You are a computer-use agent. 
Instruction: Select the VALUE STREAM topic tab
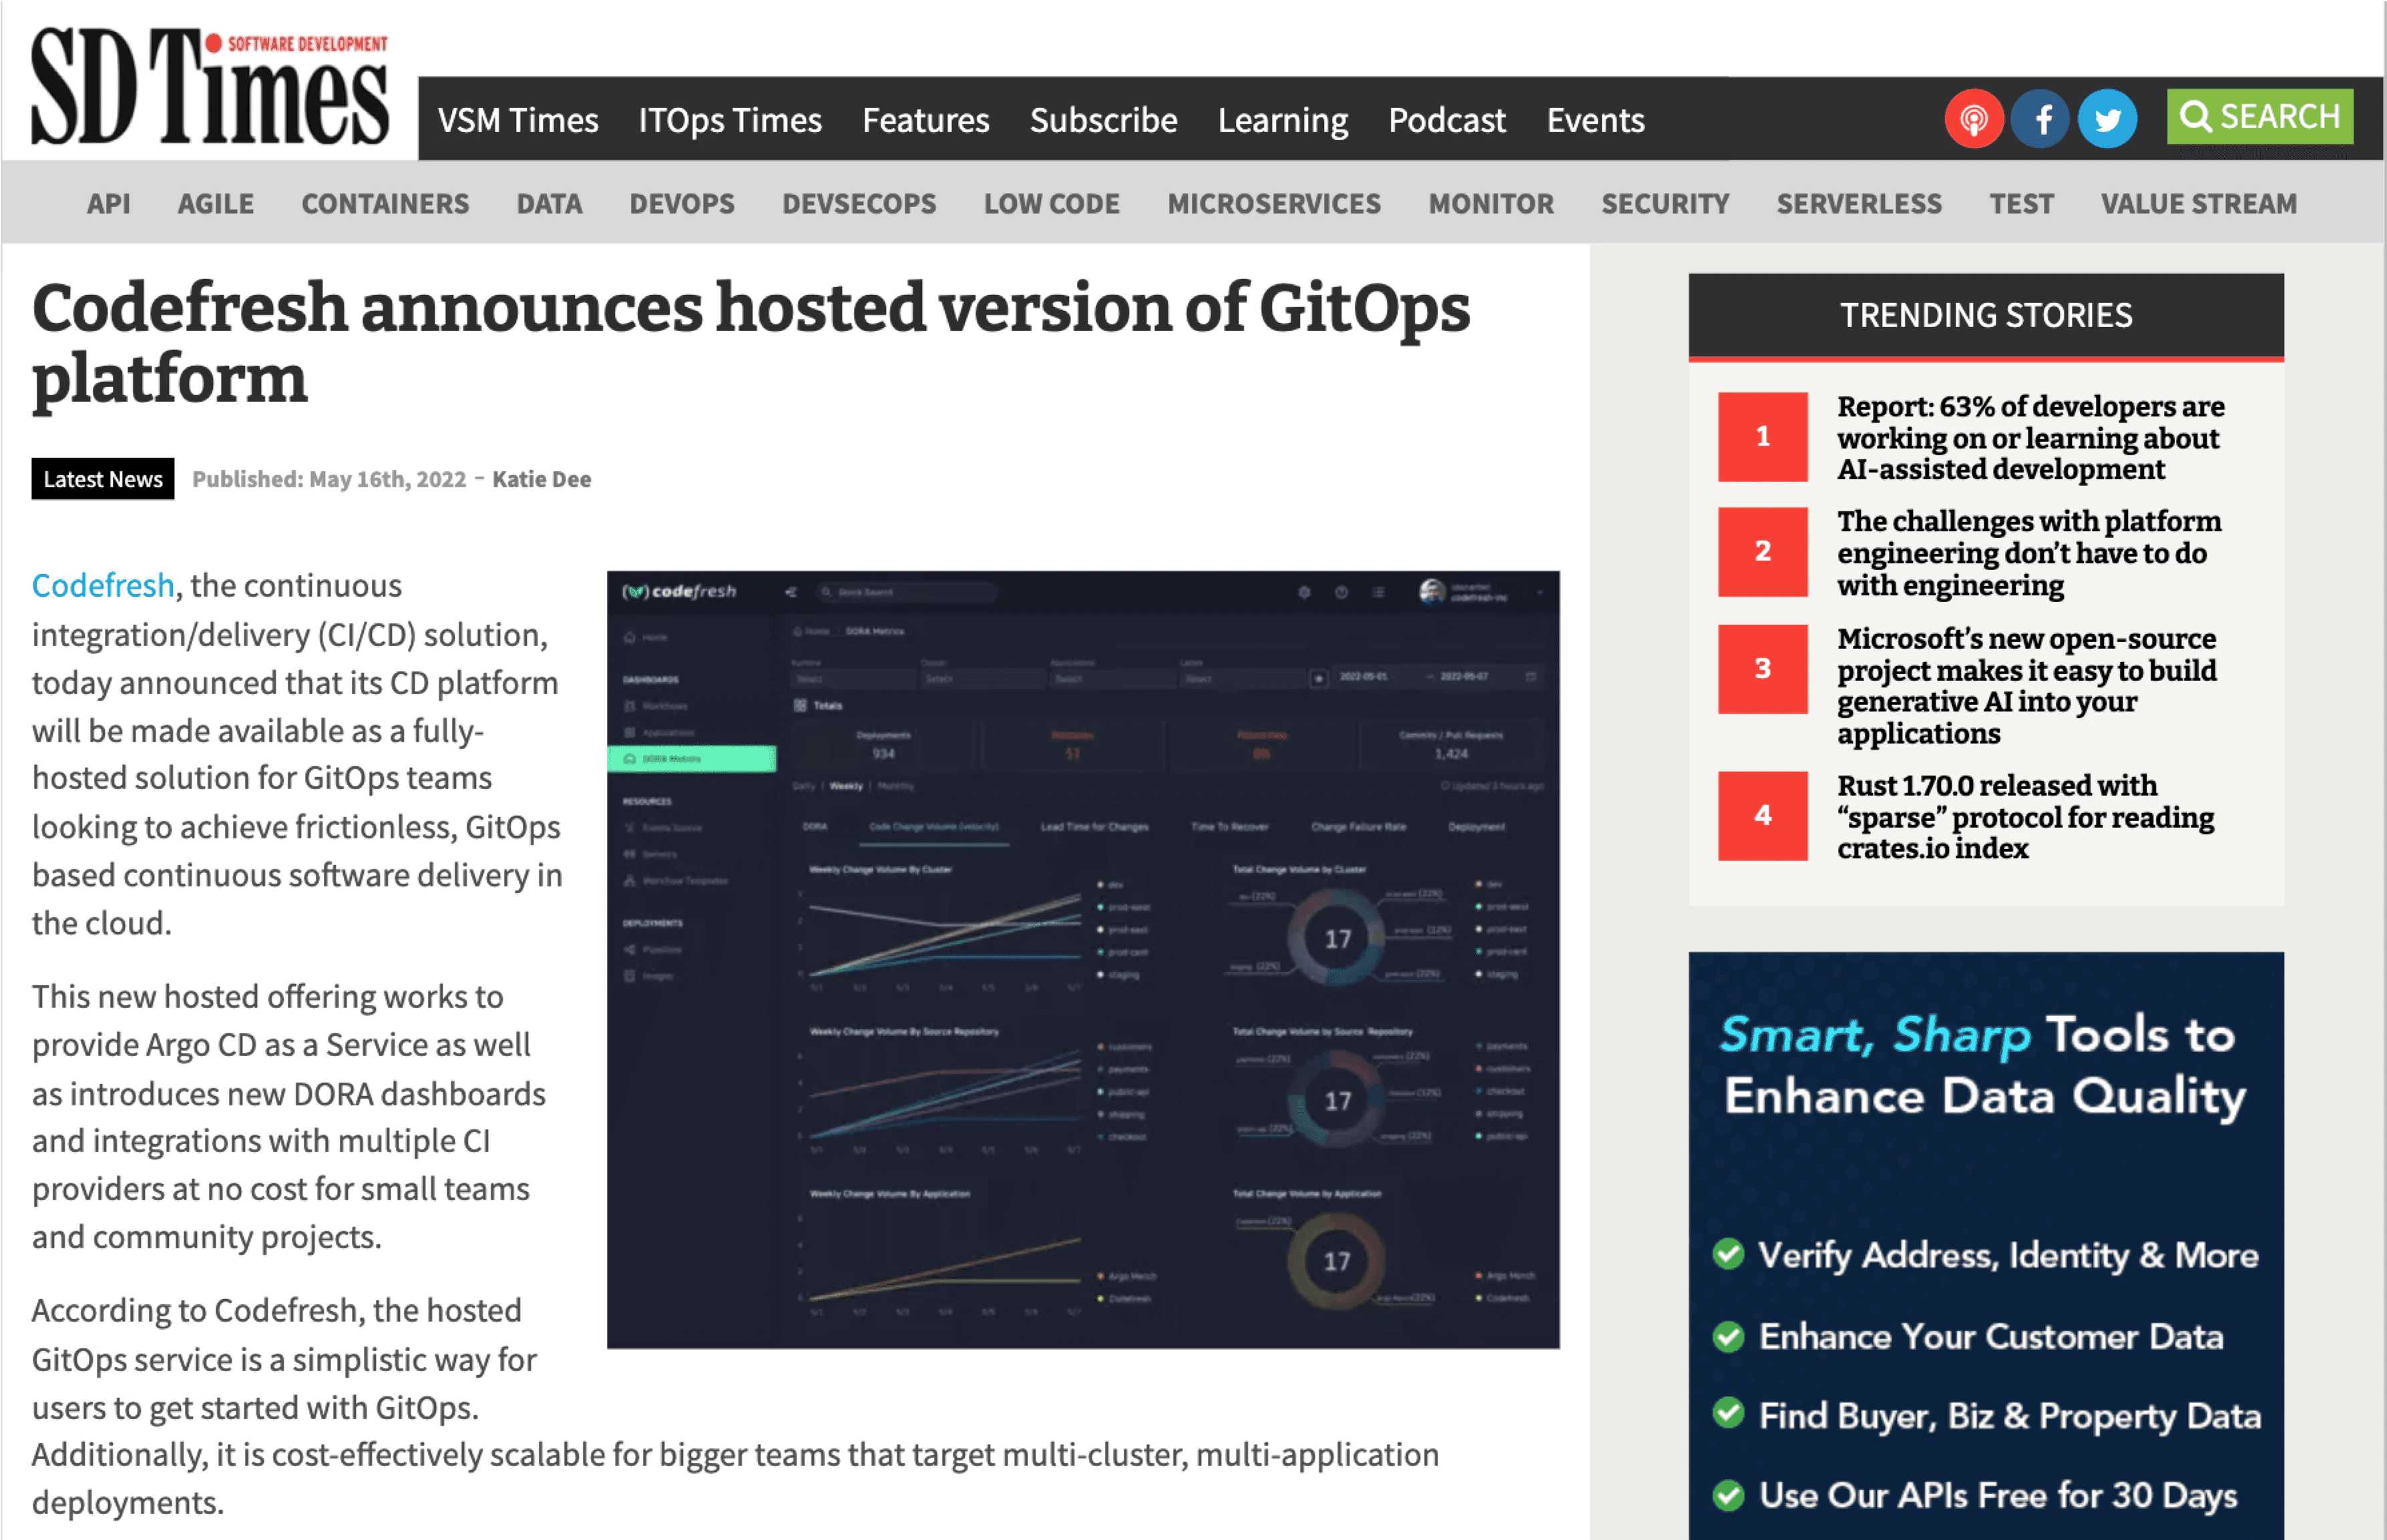(2198, 204)
